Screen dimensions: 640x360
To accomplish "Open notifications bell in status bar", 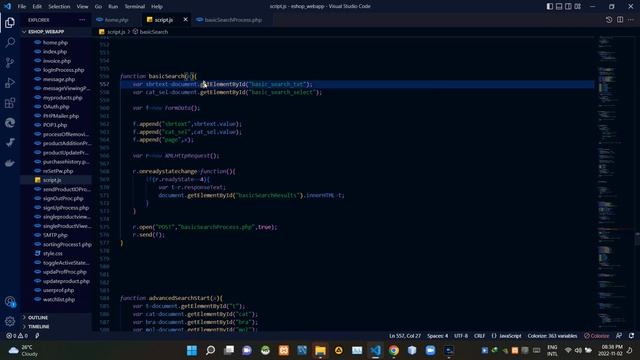I will [x=631, y=336].
